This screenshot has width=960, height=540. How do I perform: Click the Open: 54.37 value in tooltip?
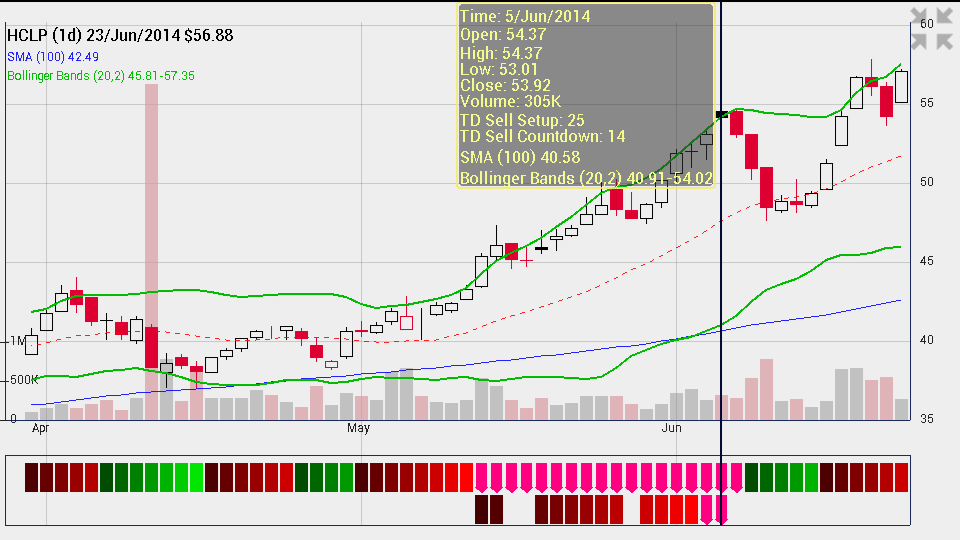(503, 35)
